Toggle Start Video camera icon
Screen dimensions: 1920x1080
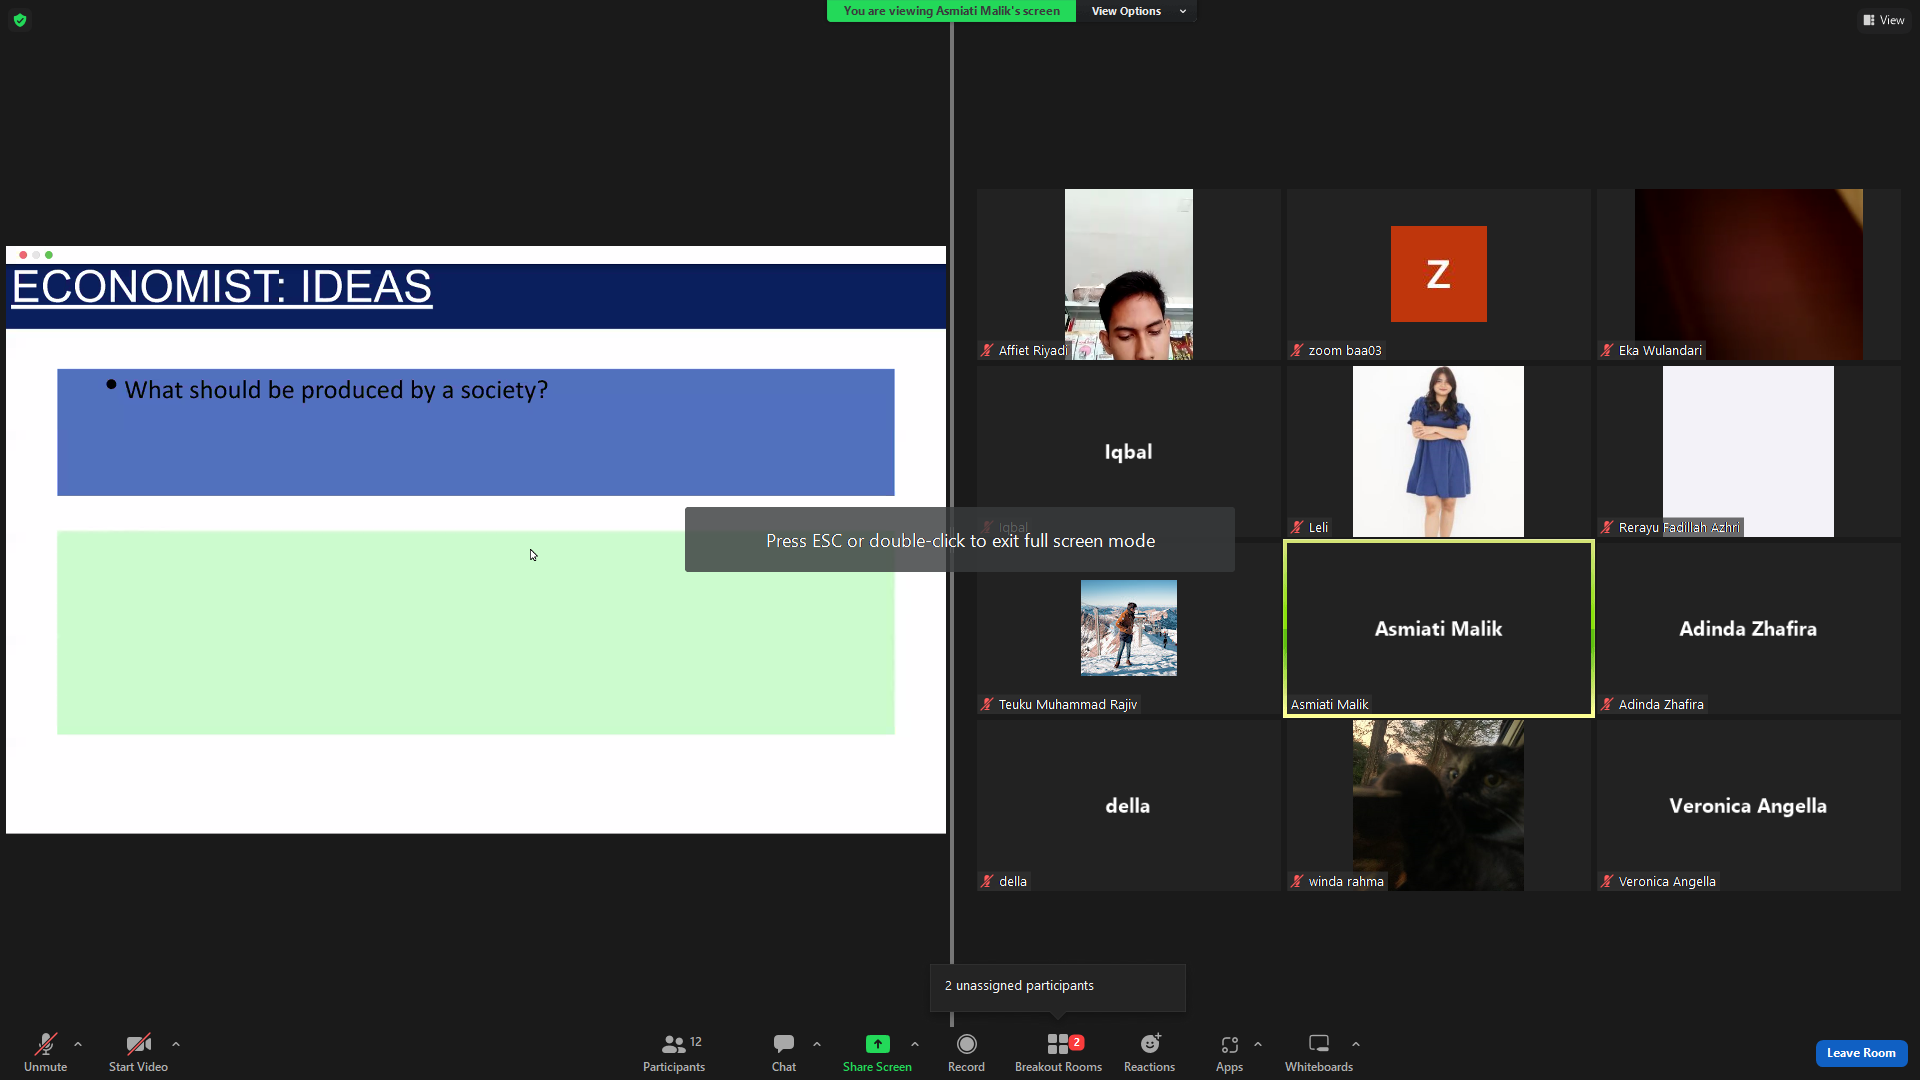[138, 1044]
